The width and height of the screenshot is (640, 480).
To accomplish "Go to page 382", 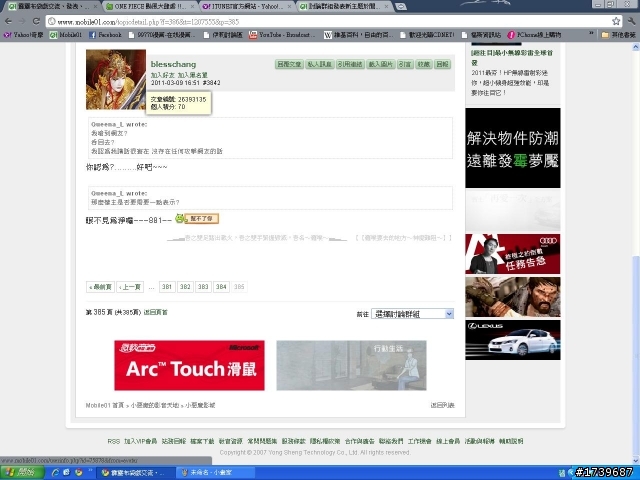I will (185, 287).
